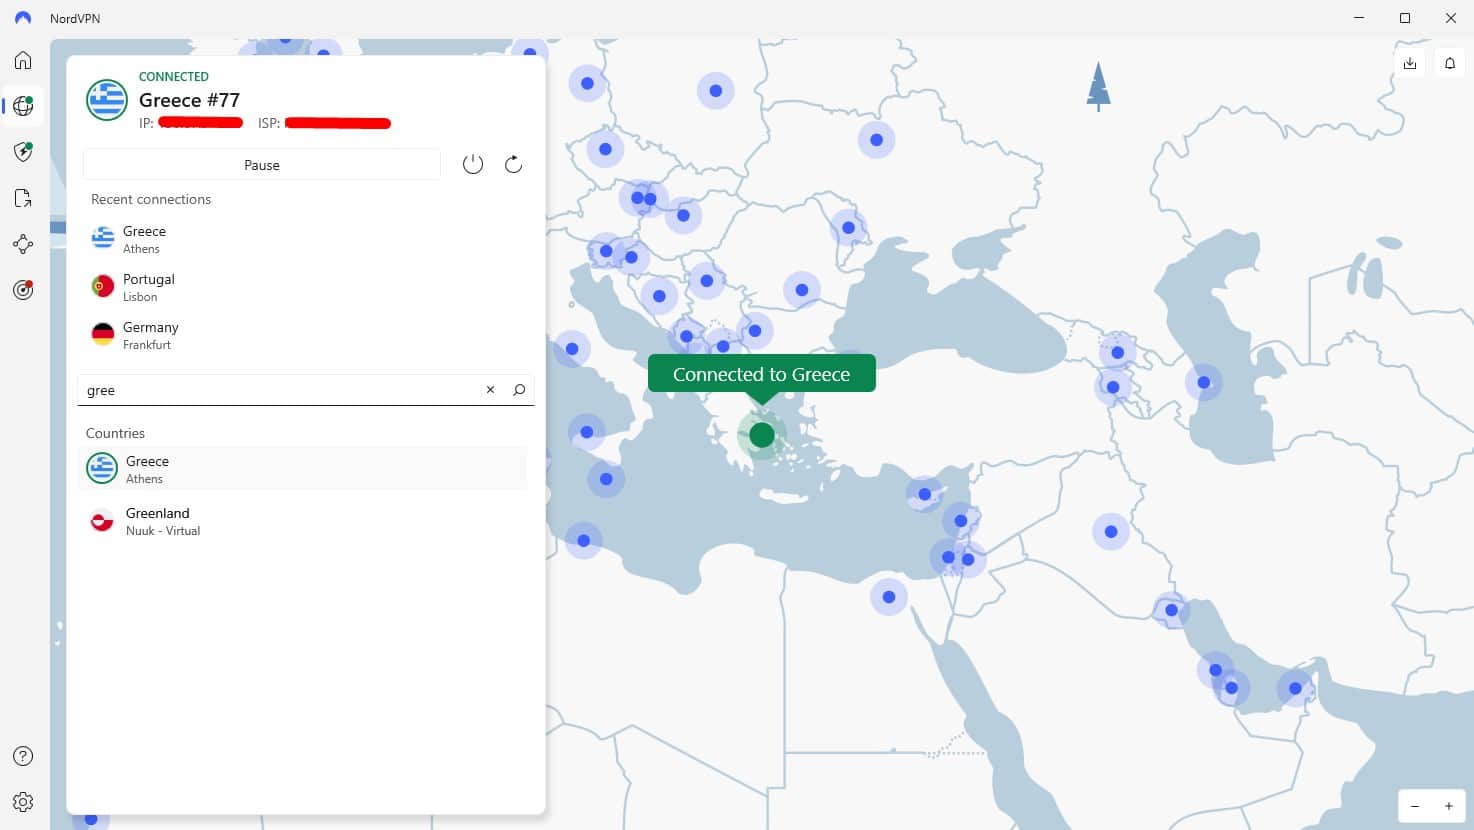Open the notifications bell icon
The image size is (1474, 830).
(1450, 63)
